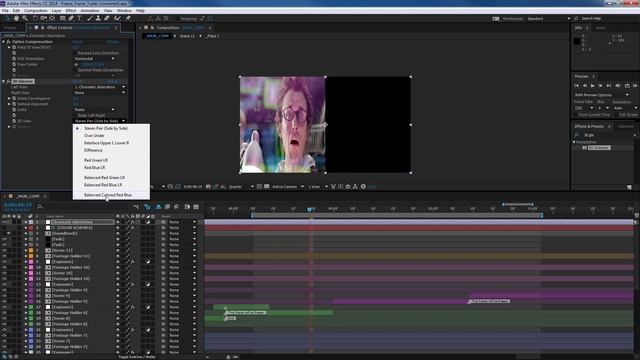
Task: Switch to the Project tab
Action: point(10,28)
